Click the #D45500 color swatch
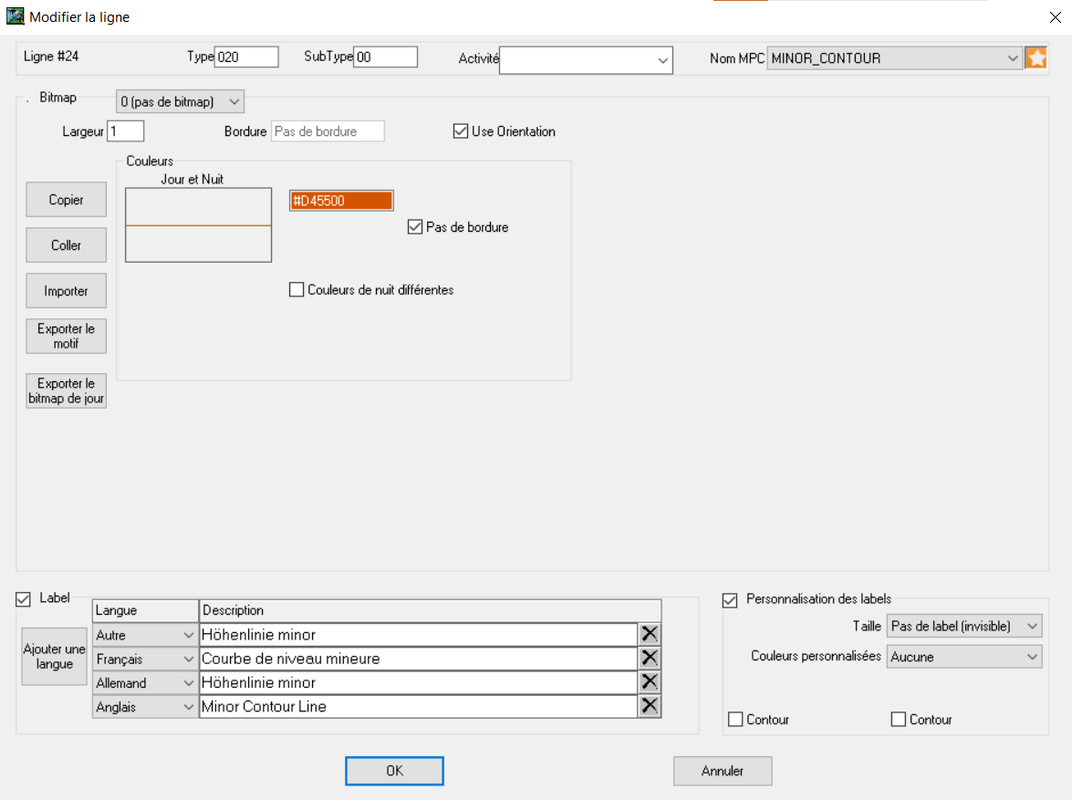This screenshot has height=800, width=1072. (x=341, y=200)
